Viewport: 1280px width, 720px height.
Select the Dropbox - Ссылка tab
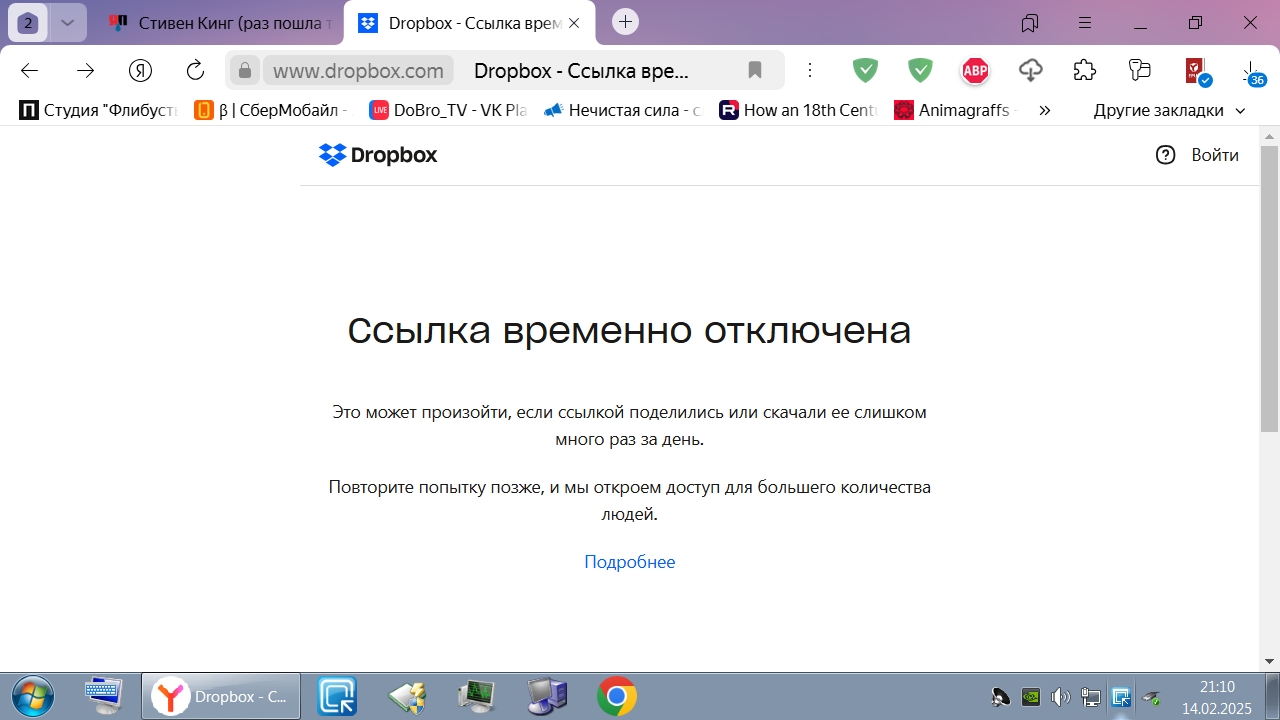coord(470,22)
